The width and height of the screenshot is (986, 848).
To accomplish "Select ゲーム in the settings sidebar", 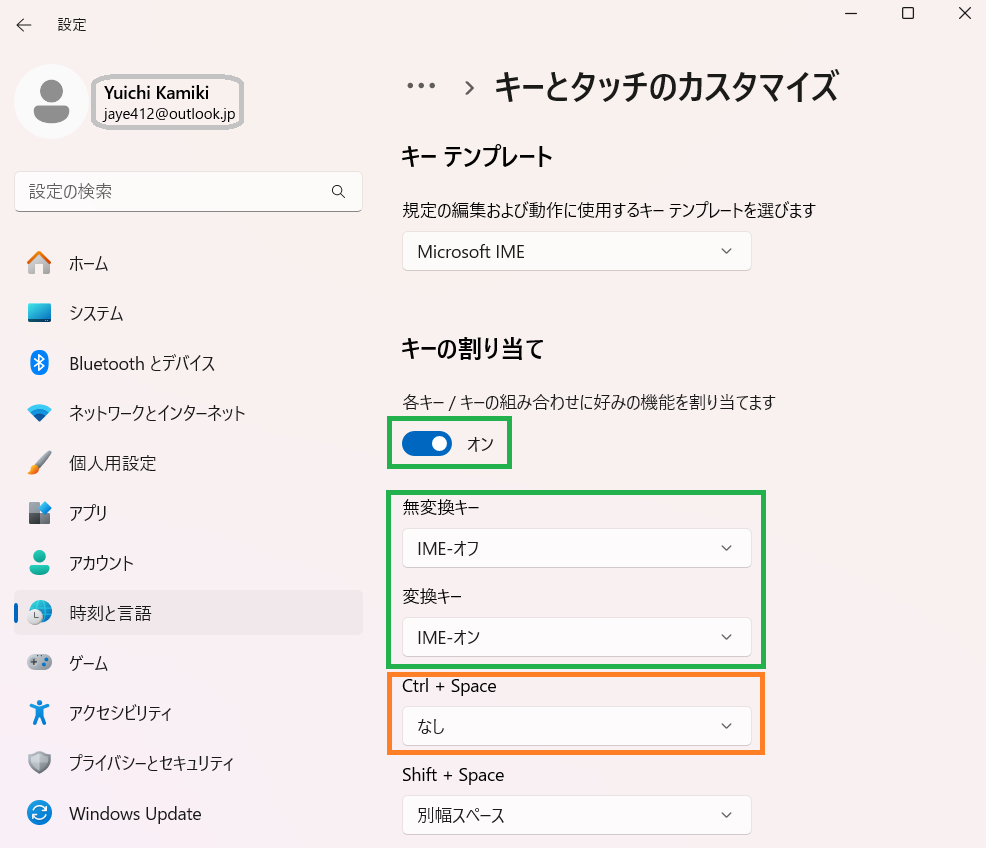I will 88,663.
